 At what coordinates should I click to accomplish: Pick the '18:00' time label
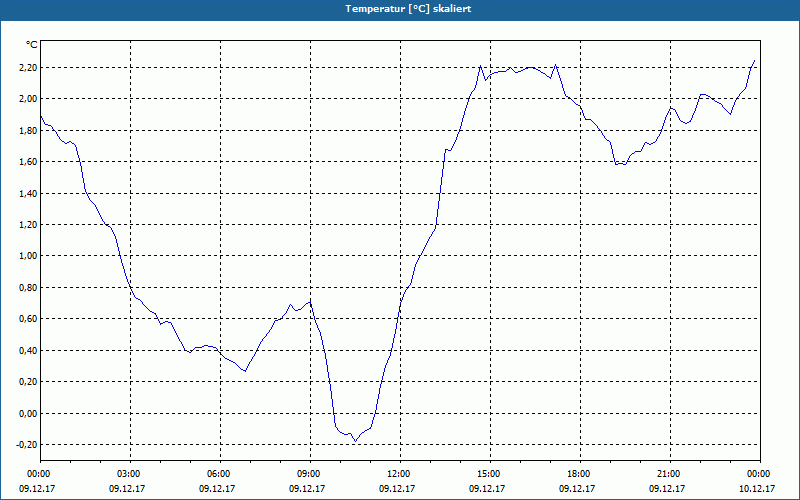tap(580, 474)
